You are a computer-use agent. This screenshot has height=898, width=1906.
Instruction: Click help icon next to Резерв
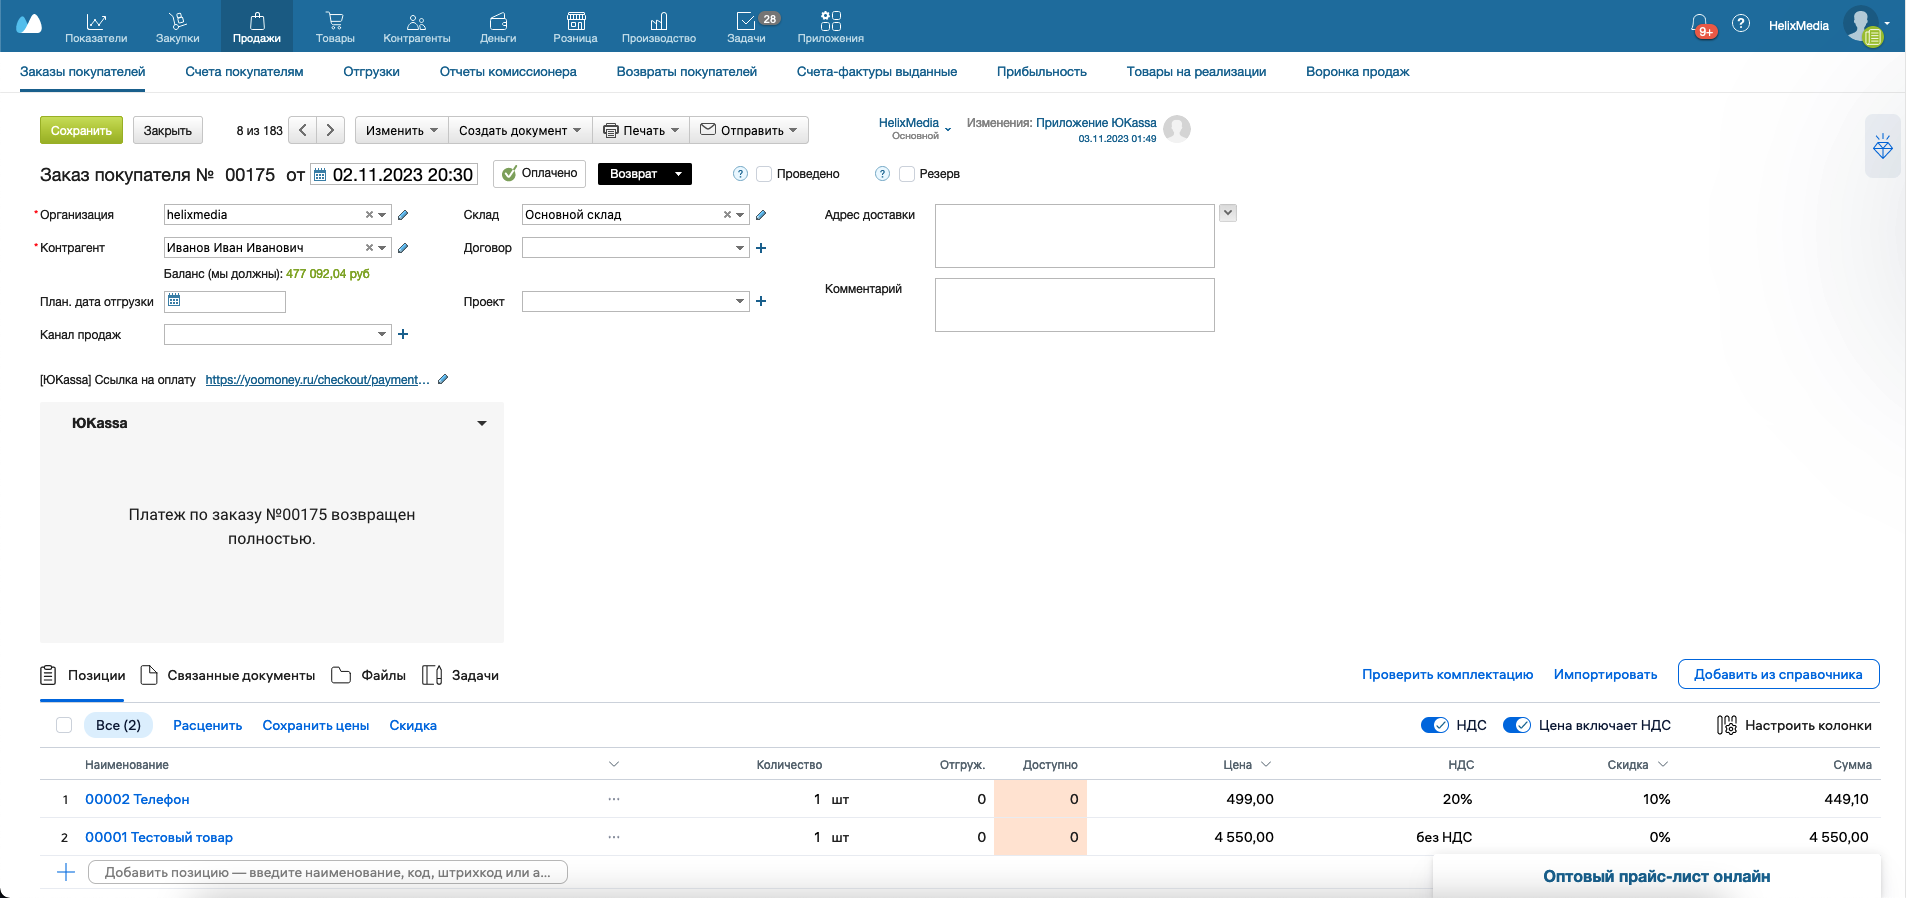[882, 174]
